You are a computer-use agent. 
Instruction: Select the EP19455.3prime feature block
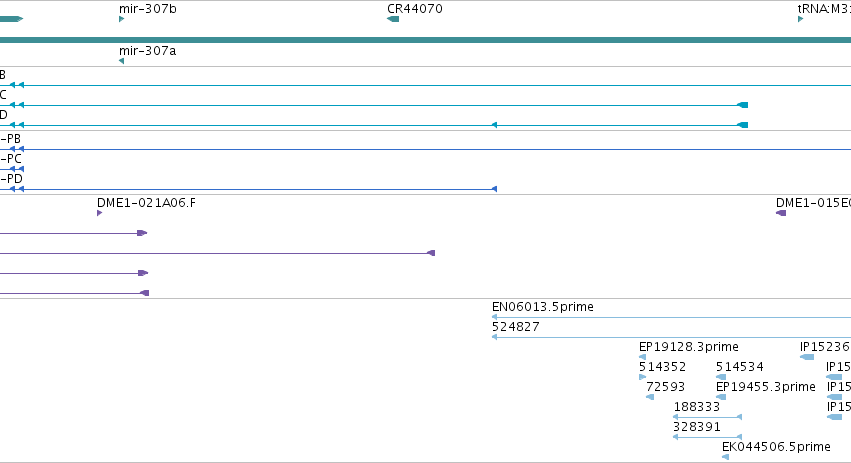coord(721,397)
